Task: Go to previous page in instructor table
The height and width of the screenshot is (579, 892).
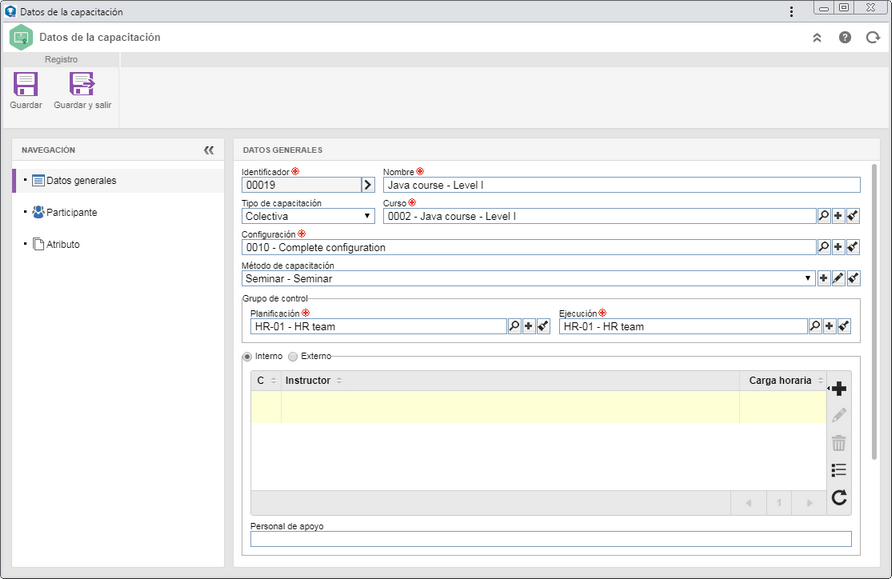Action: [x=748, y=503]
